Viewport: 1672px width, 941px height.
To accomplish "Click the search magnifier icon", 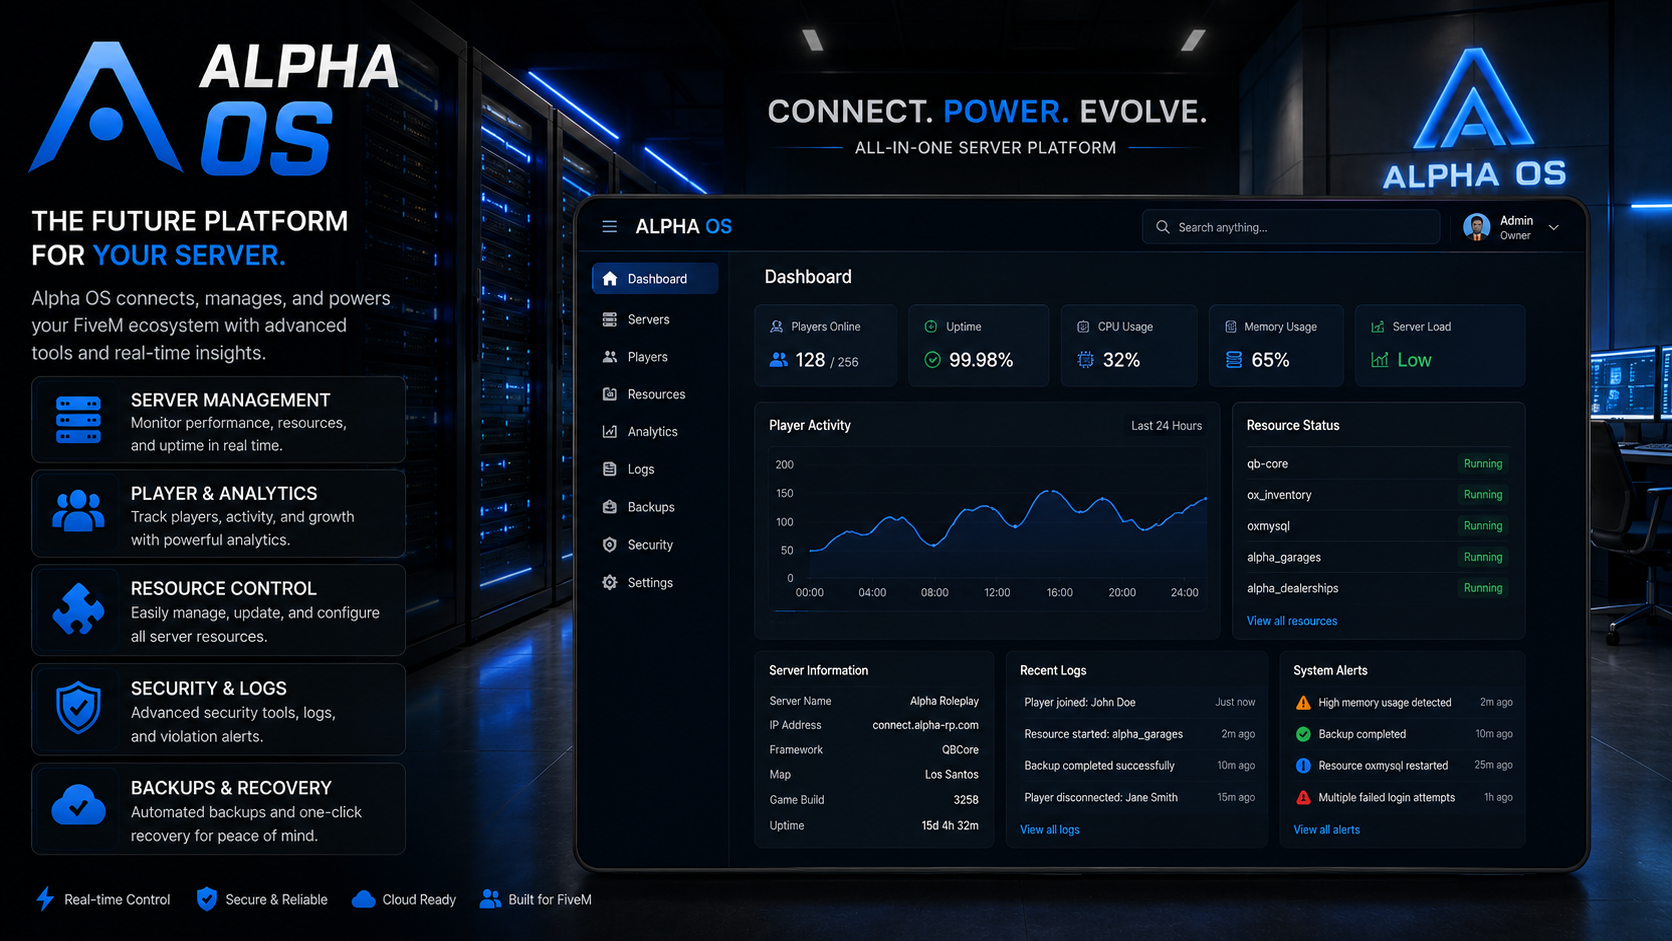I will point(1163,227).
